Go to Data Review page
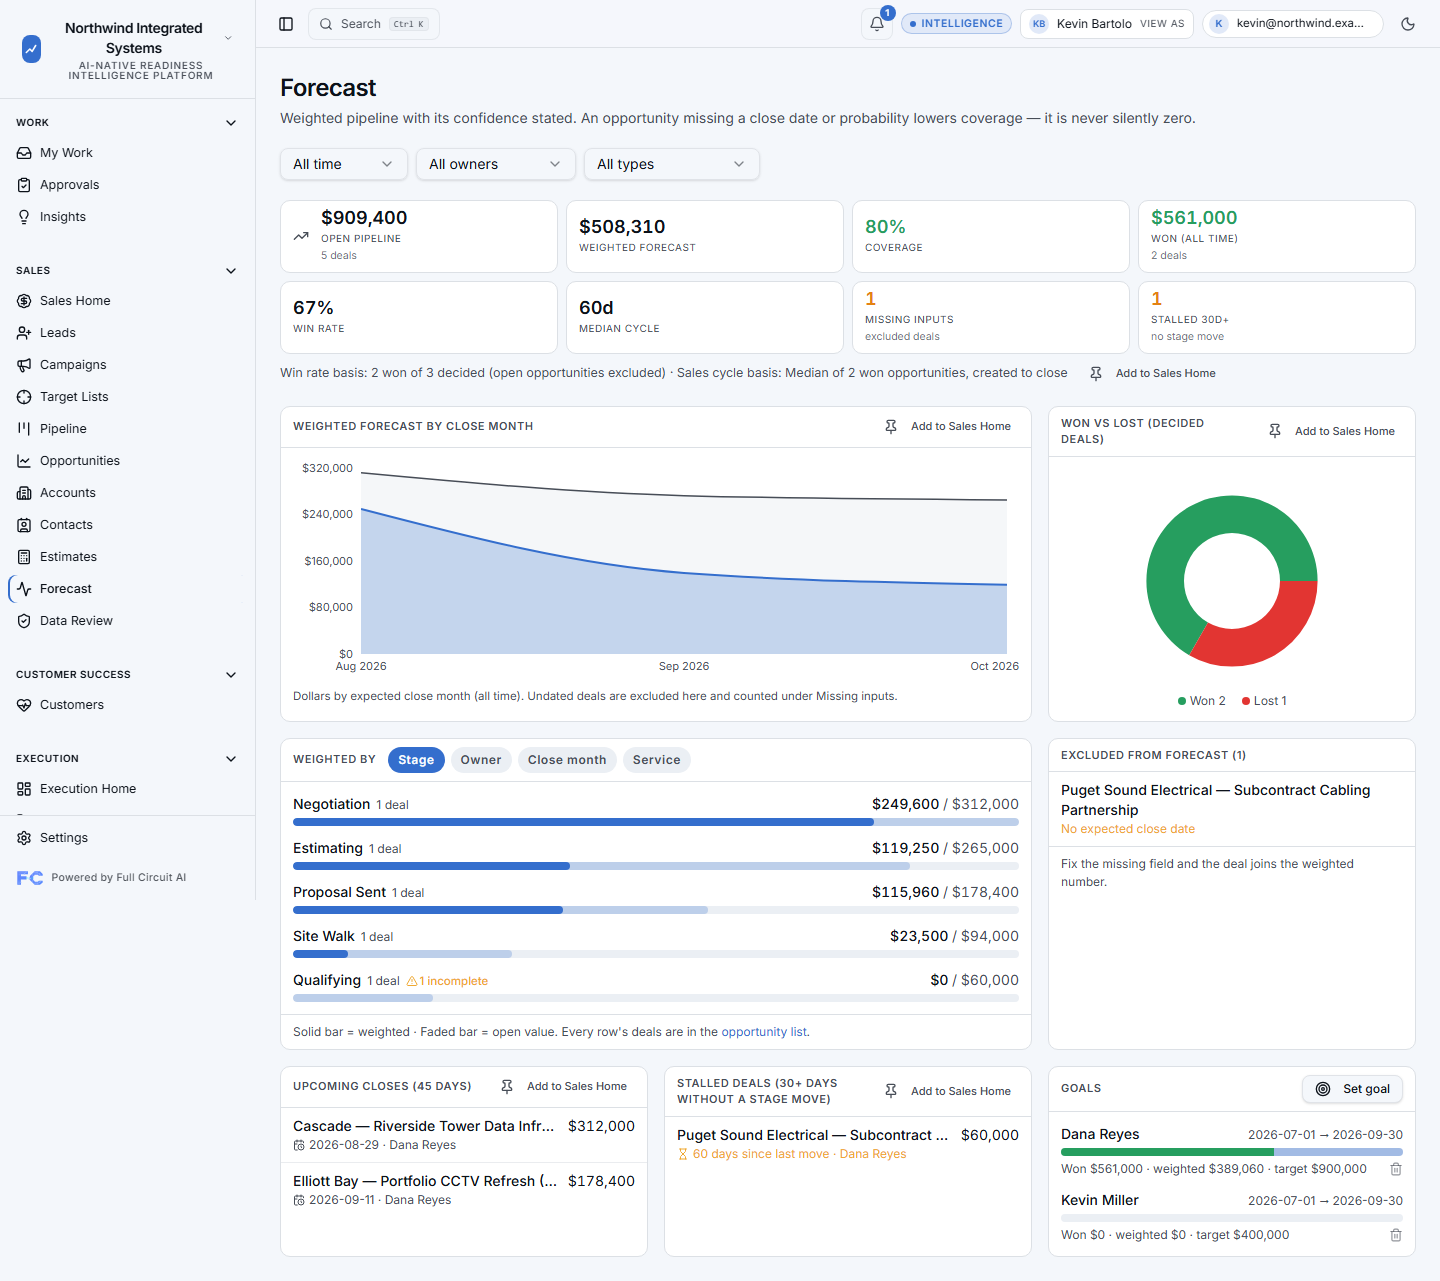This screenshot has height=1281, width=1440. pyautogui.click(x=128, y=621)
